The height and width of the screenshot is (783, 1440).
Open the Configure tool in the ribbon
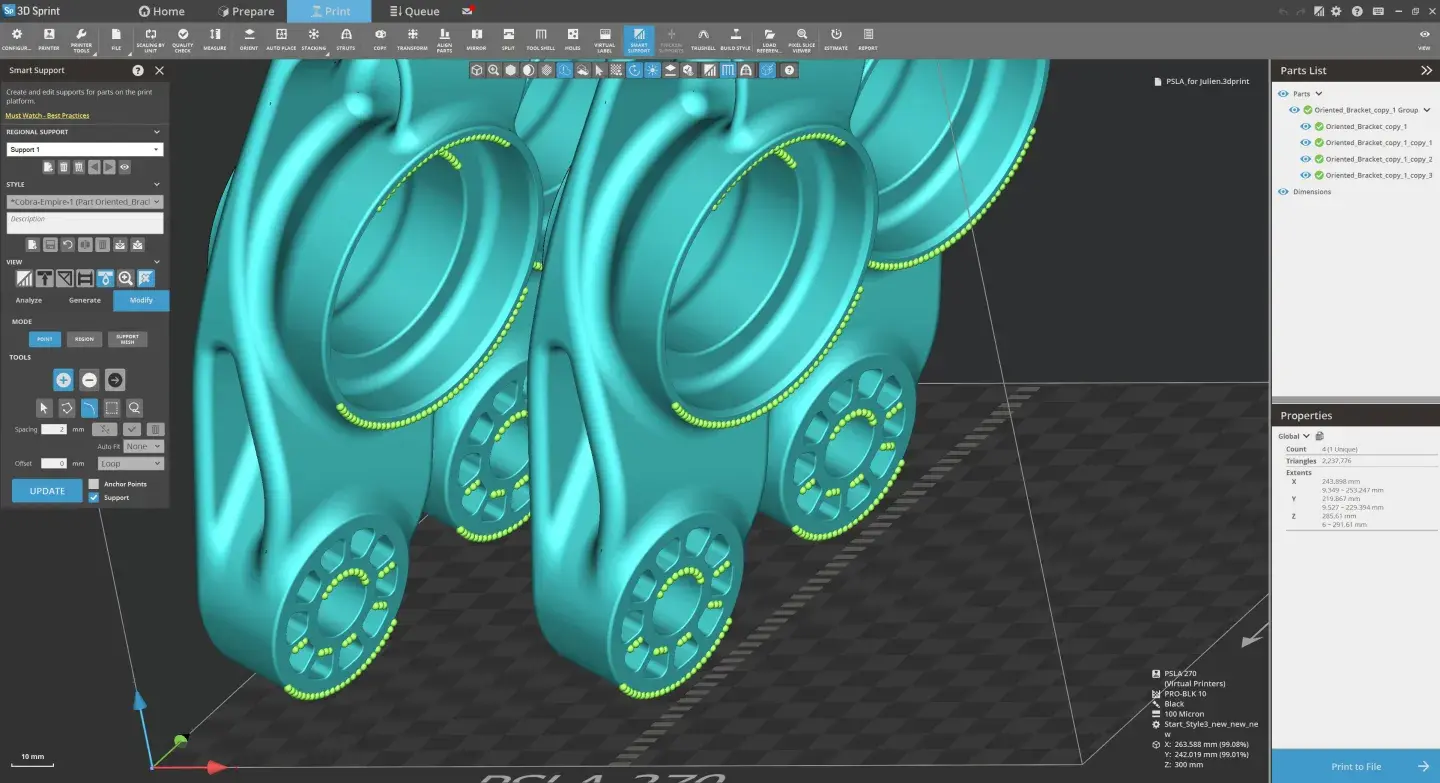[x=16, y=39]
